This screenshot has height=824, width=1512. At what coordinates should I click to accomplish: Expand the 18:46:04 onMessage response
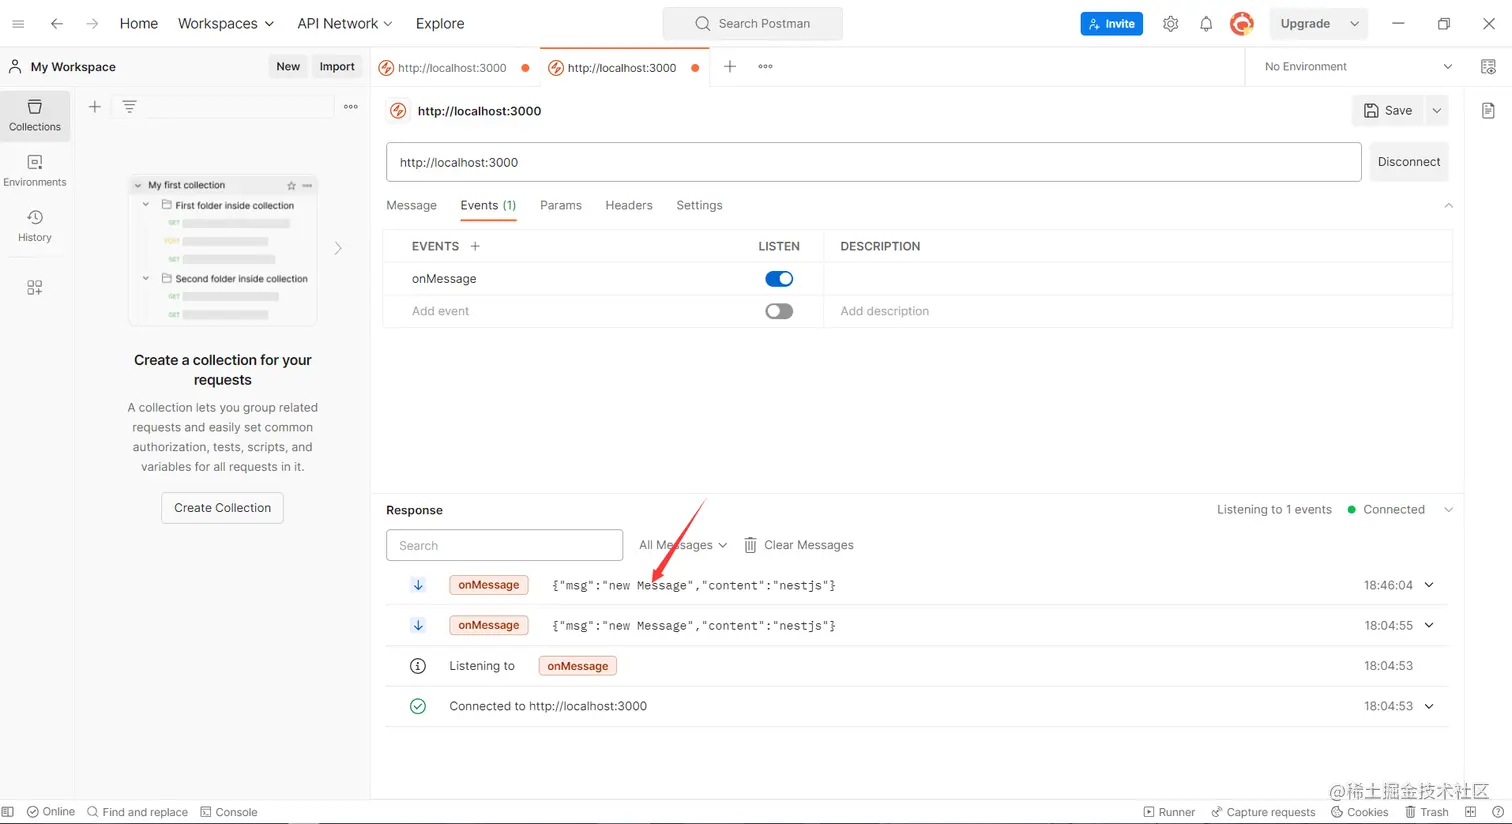[x=1429, y=585]
